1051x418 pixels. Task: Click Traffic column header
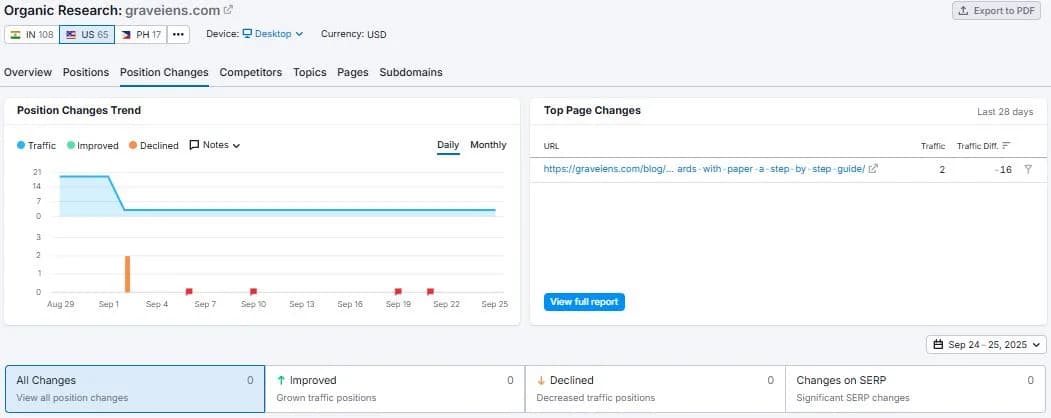[x=933, y=146]
